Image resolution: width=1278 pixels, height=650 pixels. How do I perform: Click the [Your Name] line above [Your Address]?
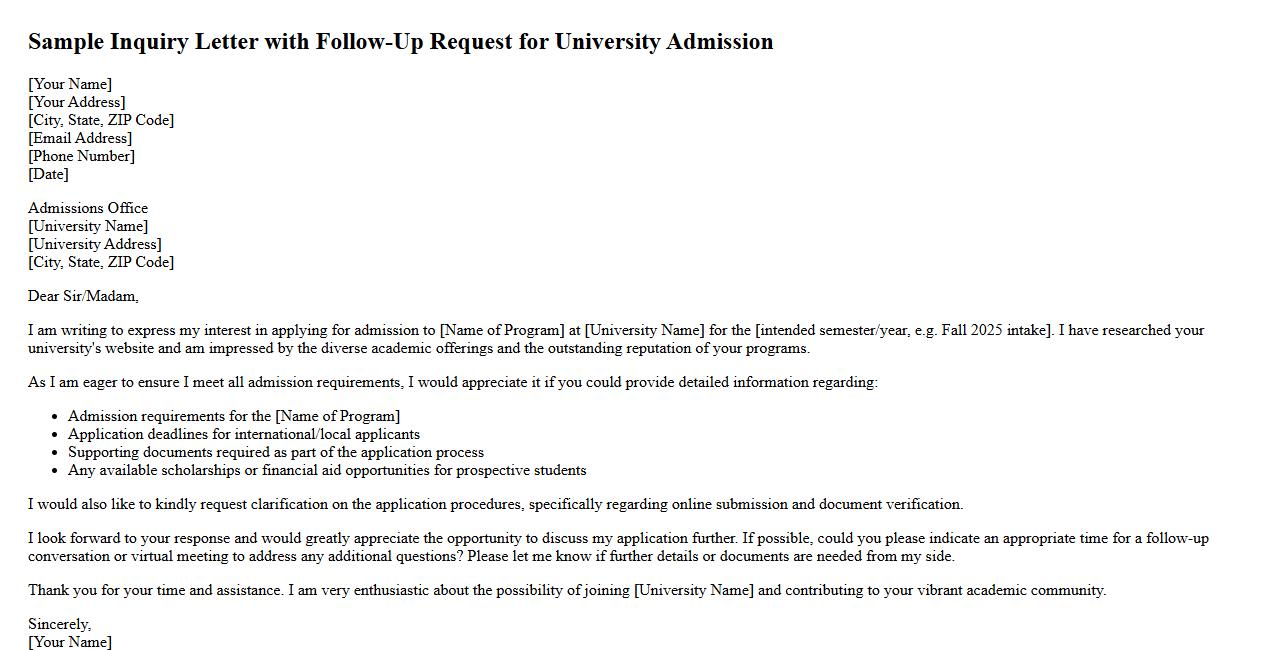70,84
